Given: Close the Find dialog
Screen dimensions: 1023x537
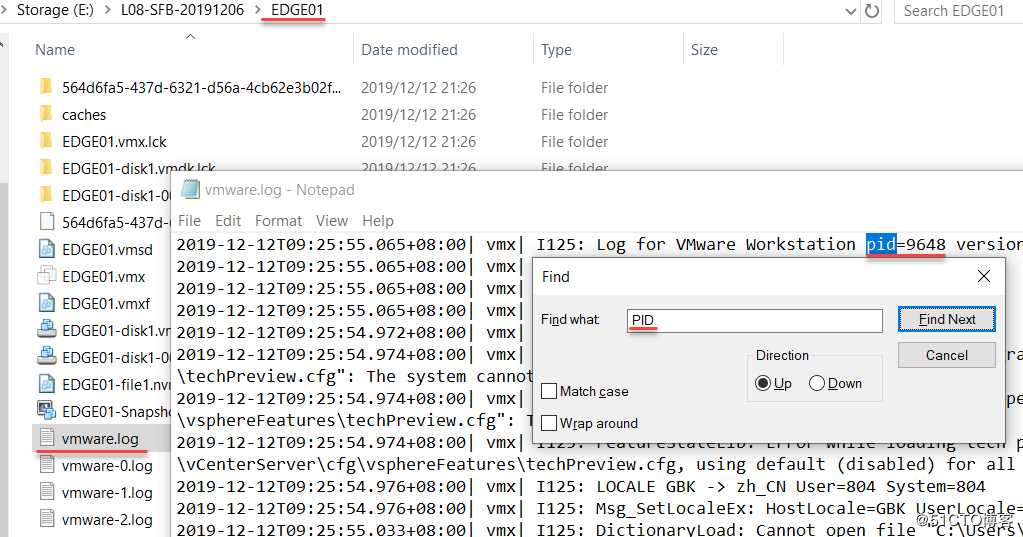Looking at the screenshot, I should pyautogui.click(x=984, y=276).
